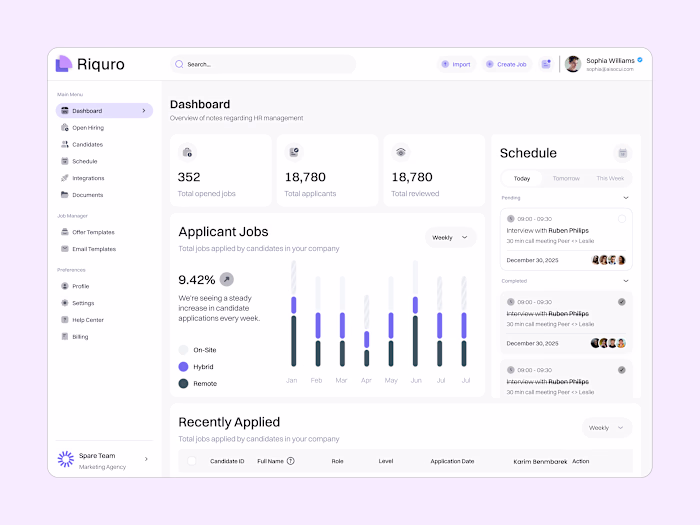Viewport: 700px width, 525px height.
Task: Click the Total opened jobs card icon
Action: (x=187, y=152)
